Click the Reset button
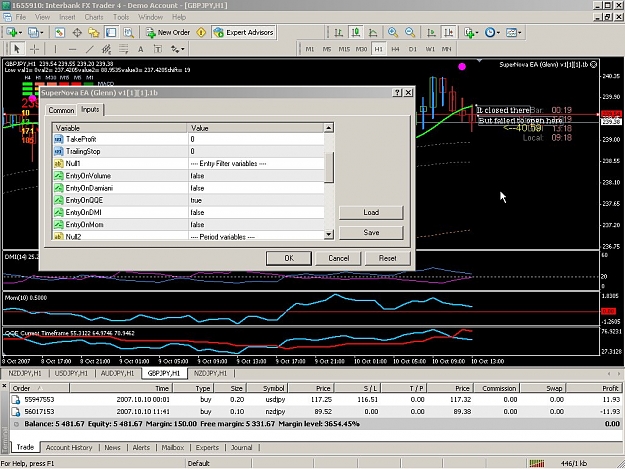 (387, 258)
